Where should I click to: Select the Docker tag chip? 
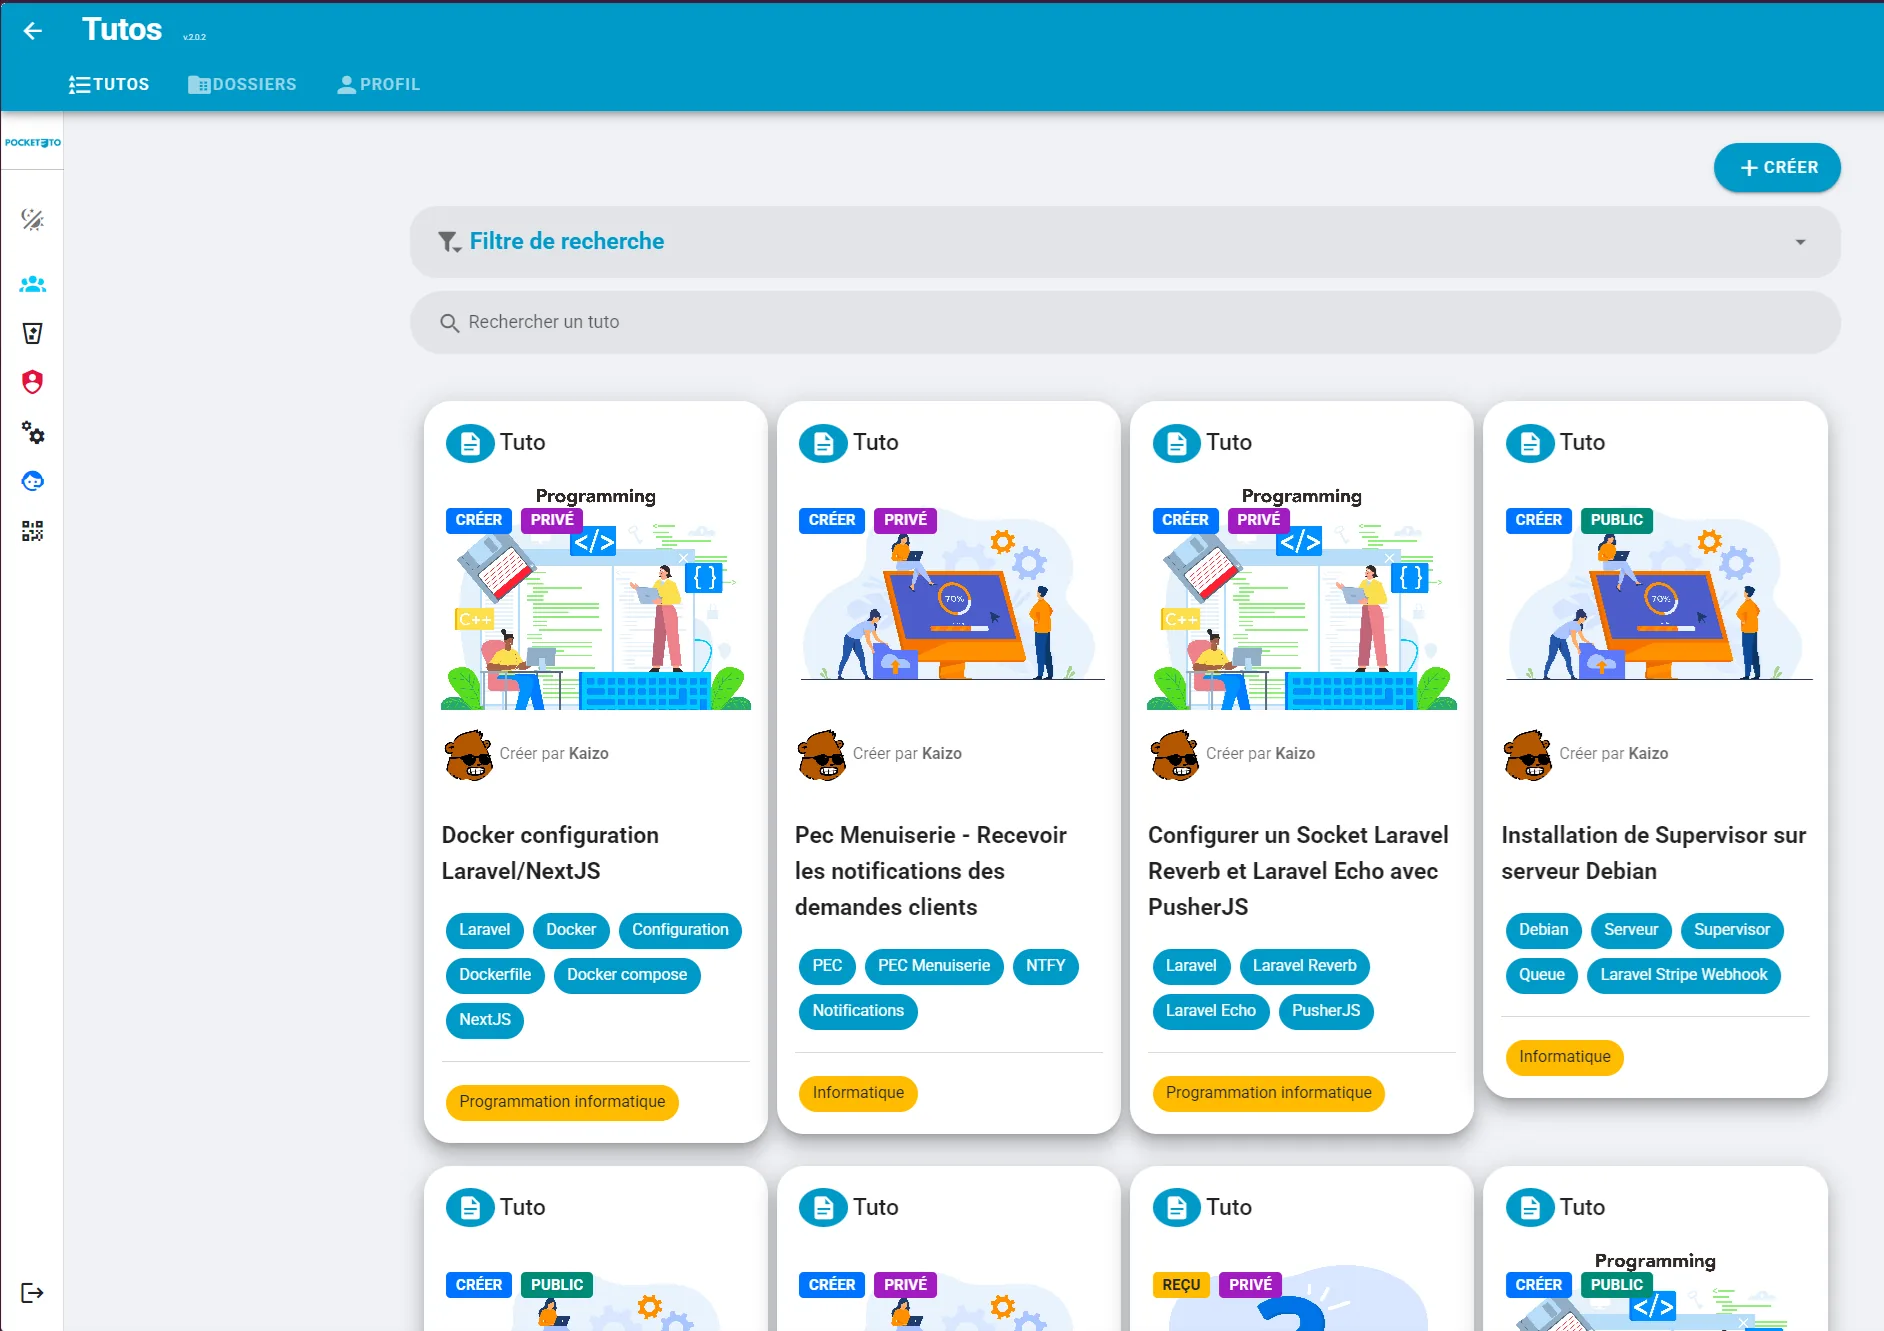(571, 930)
